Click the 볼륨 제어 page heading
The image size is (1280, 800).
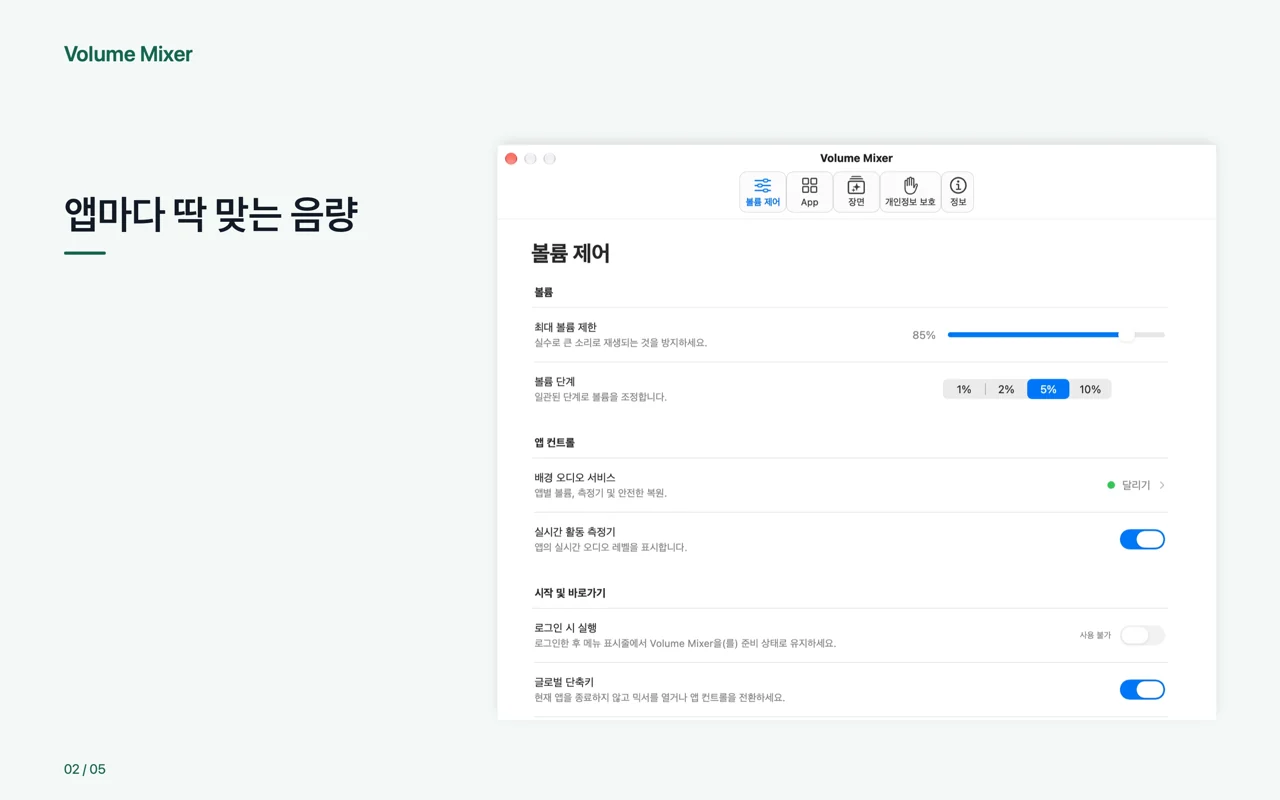[570, 254]
